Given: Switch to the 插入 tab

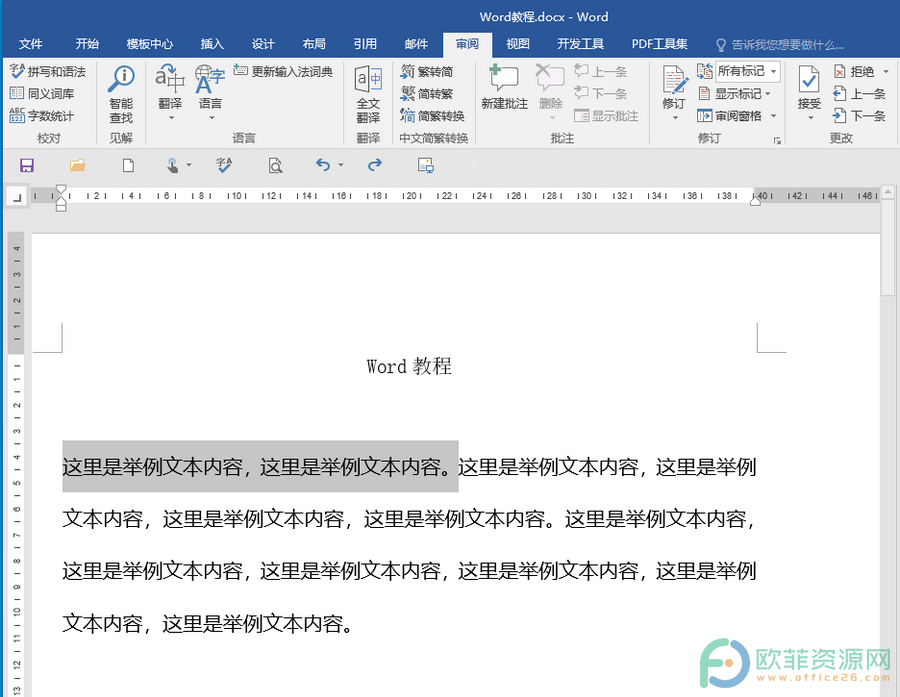Looking at the screenshot, I should [x=212, y=44].
